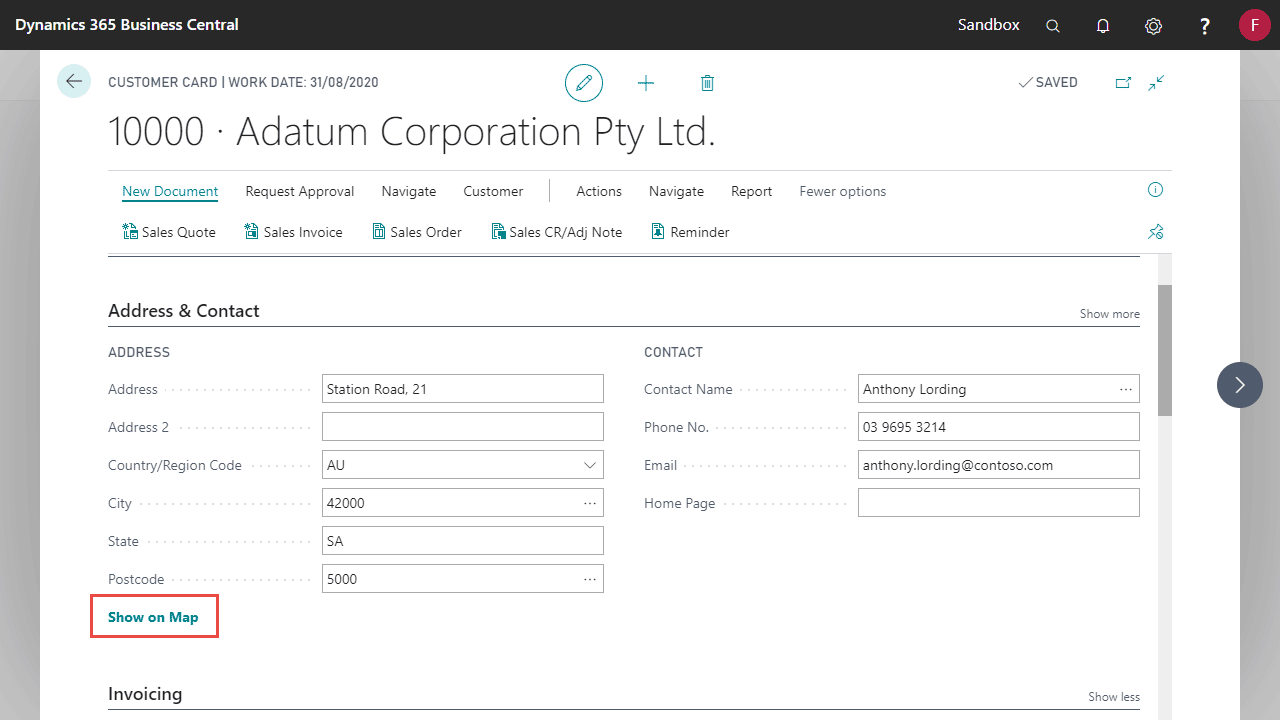Collapse the Address & Contact heading
1280x720 pixels.
pyautogui.click(x=184, y=311)
